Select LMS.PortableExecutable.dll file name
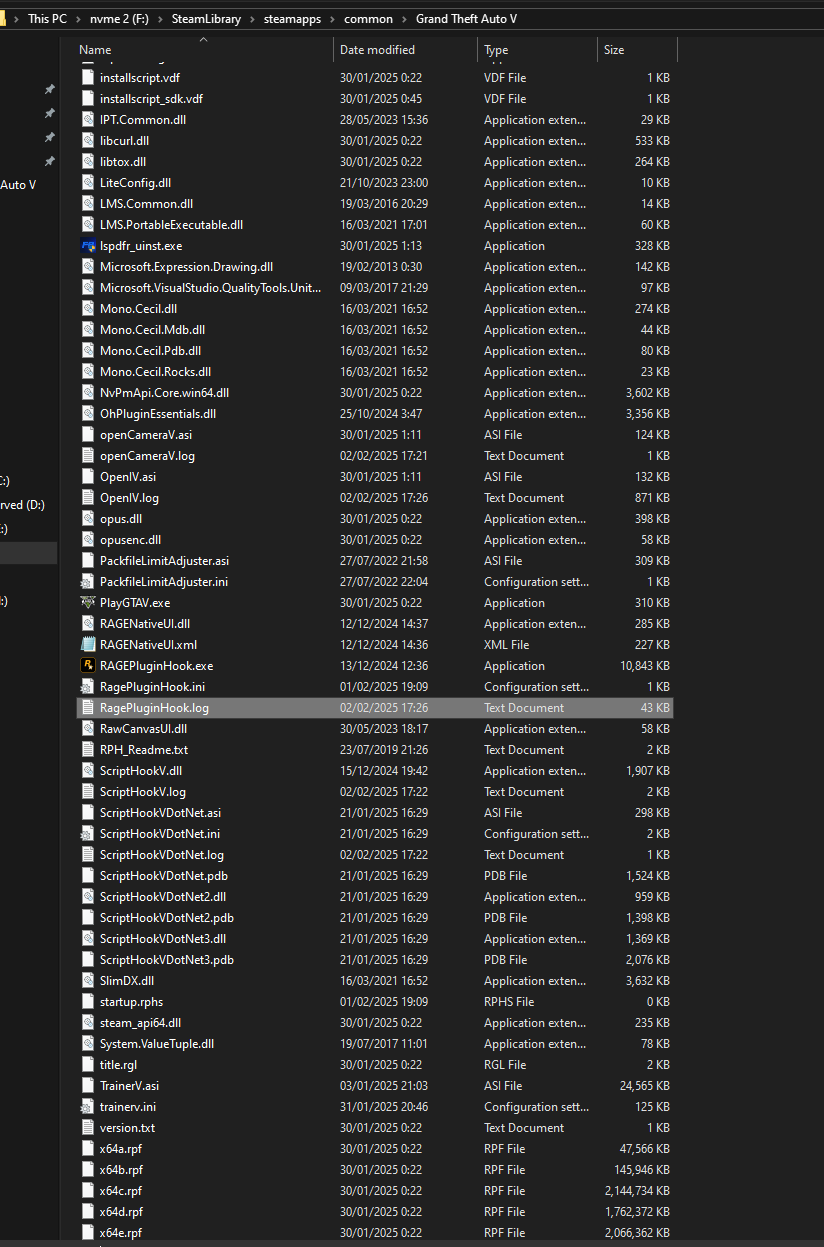 tap(171, 225)
